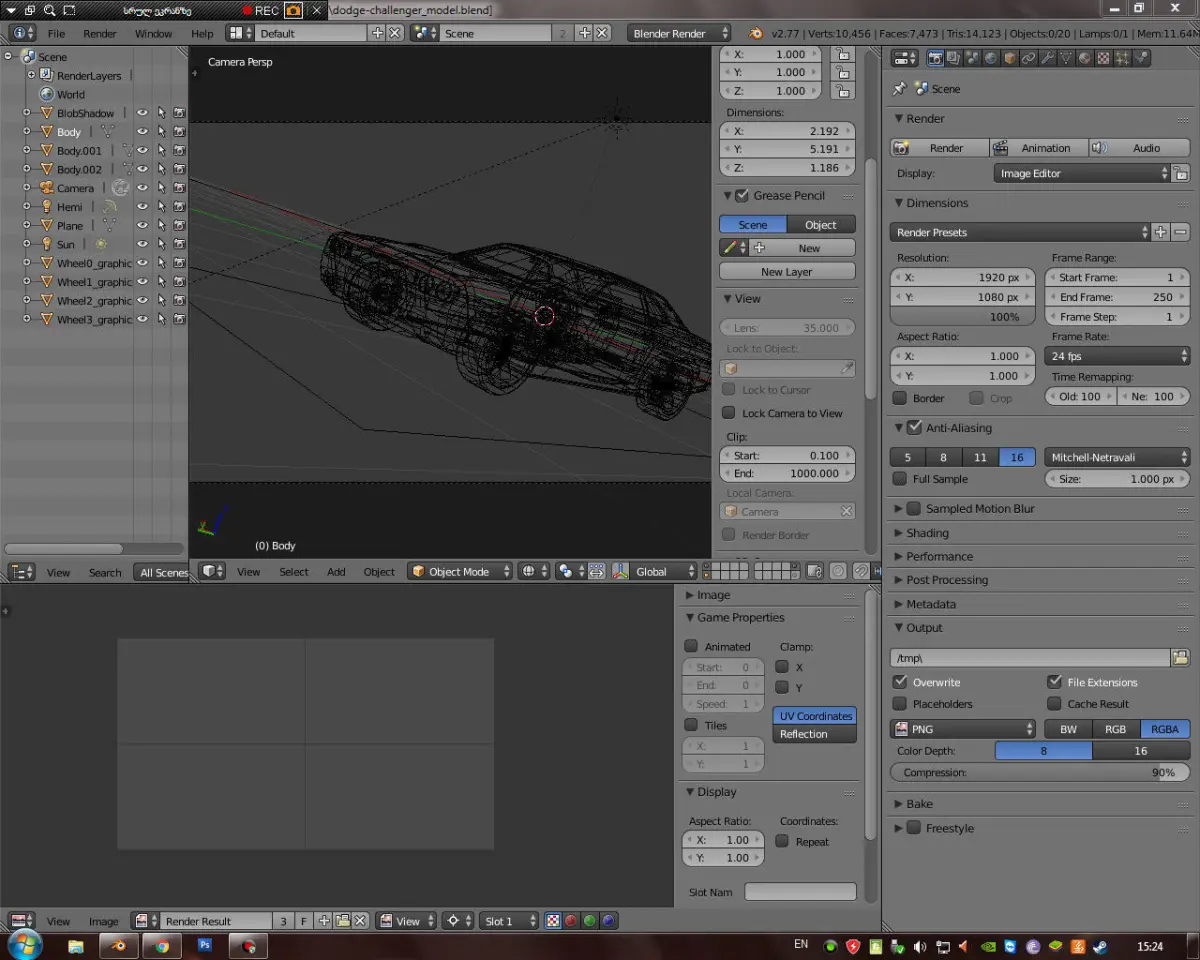Show the red channel in image editor
Image resolution: width=1200 pixels, height=960 pixels.
[x=571, y=921]
